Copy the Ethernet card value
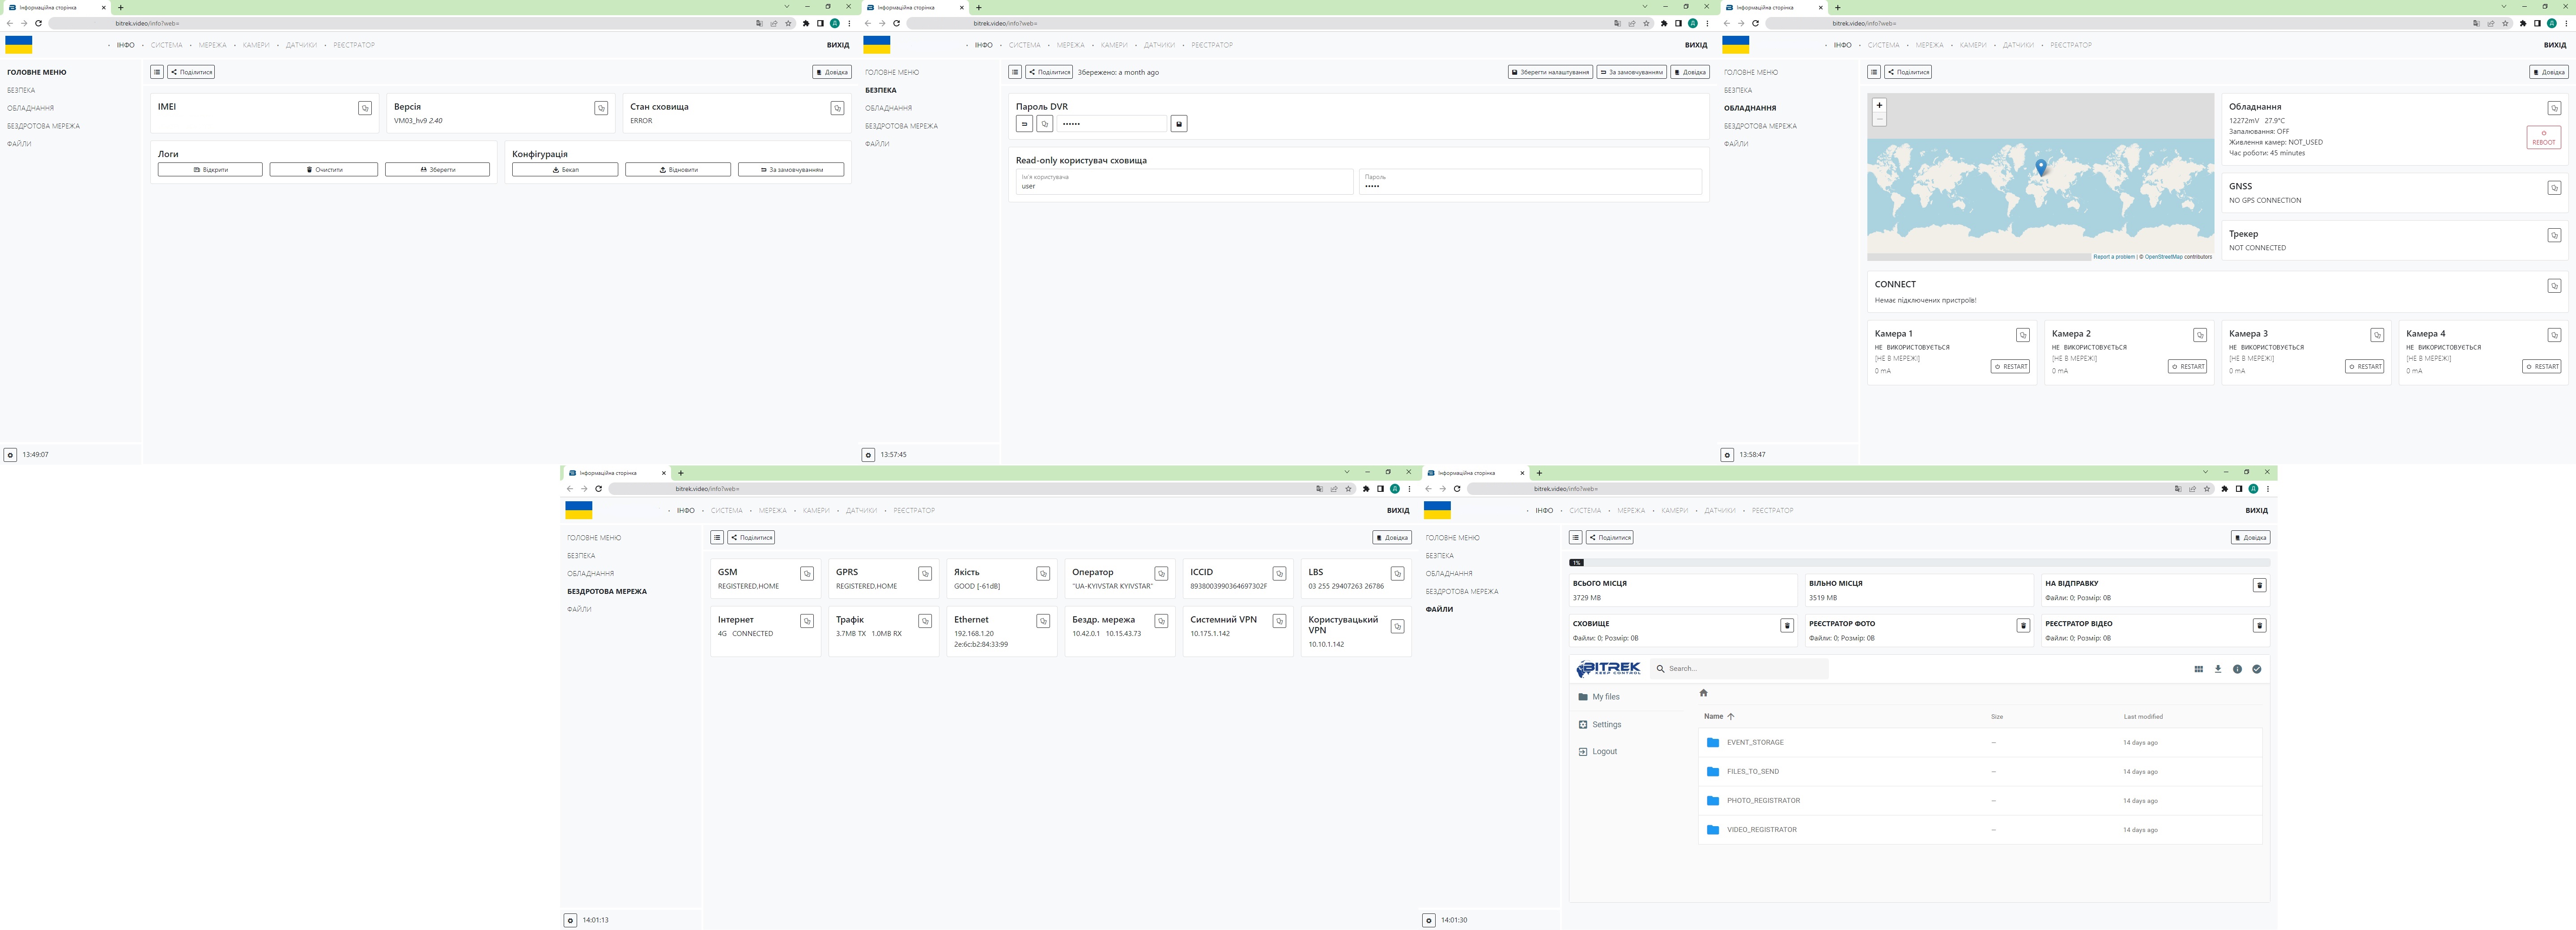 (x=1043, y=621)
